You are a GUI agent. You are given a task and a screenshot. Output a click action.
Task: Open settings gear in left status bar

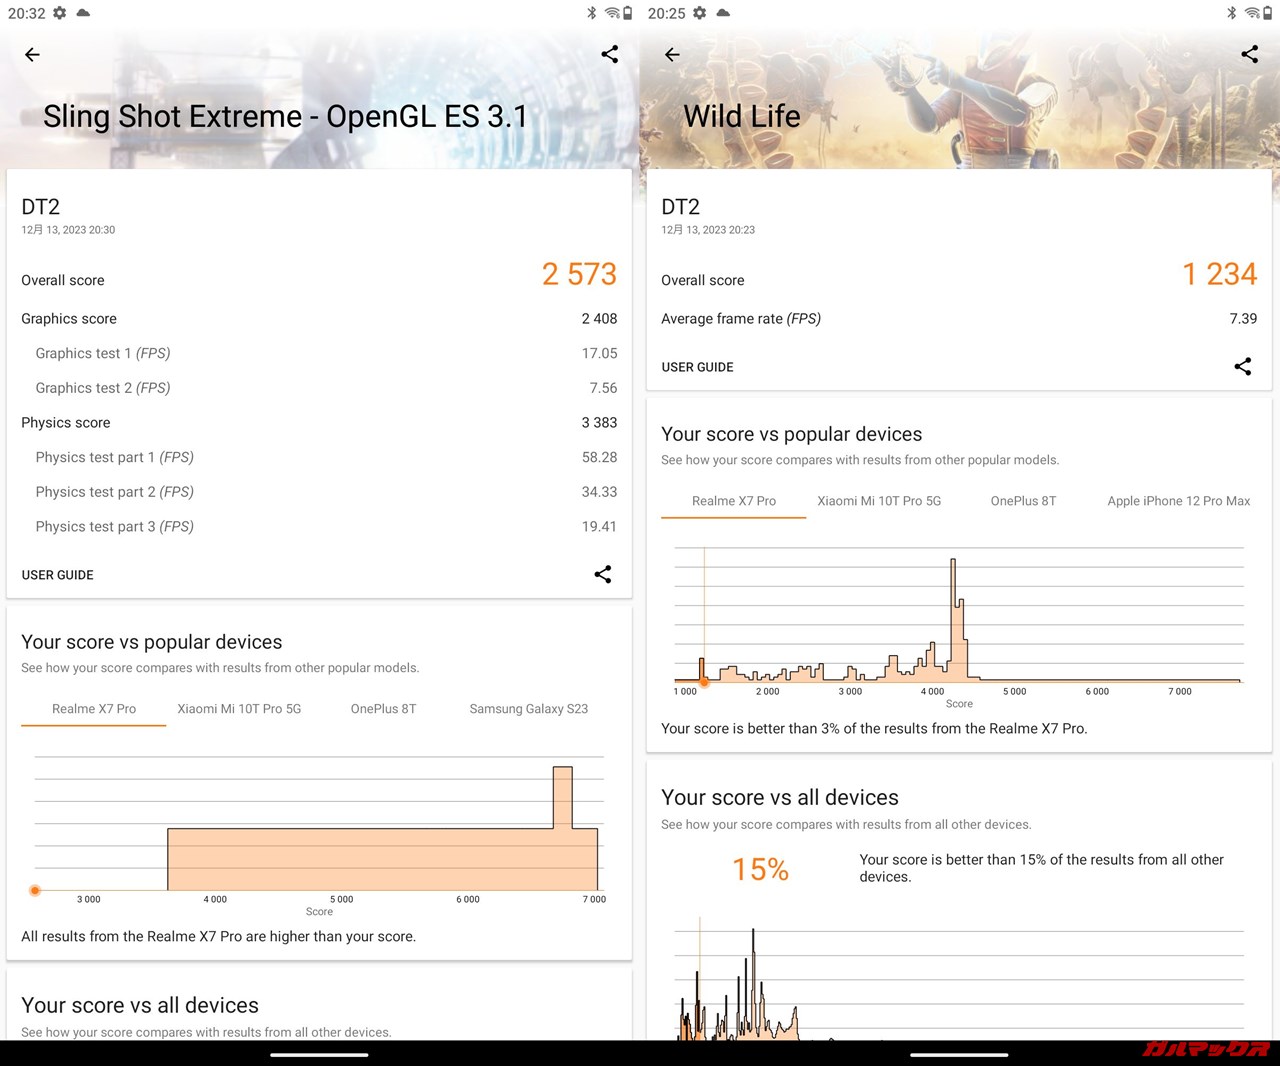[60, 13]
